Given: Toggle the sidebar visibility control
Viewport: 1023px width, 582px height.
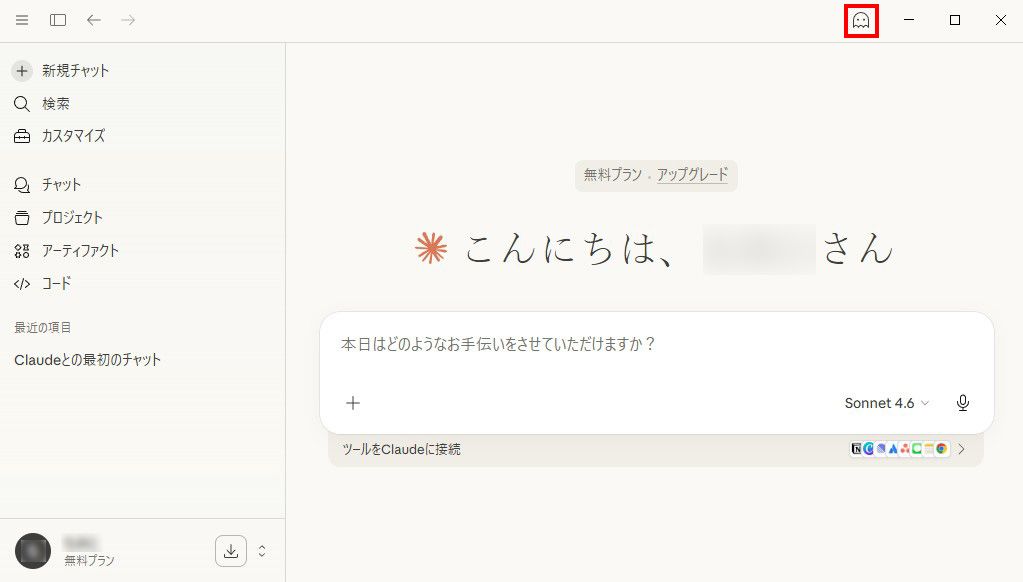Looking at the screenshot, I should click(x=58, y=19).
